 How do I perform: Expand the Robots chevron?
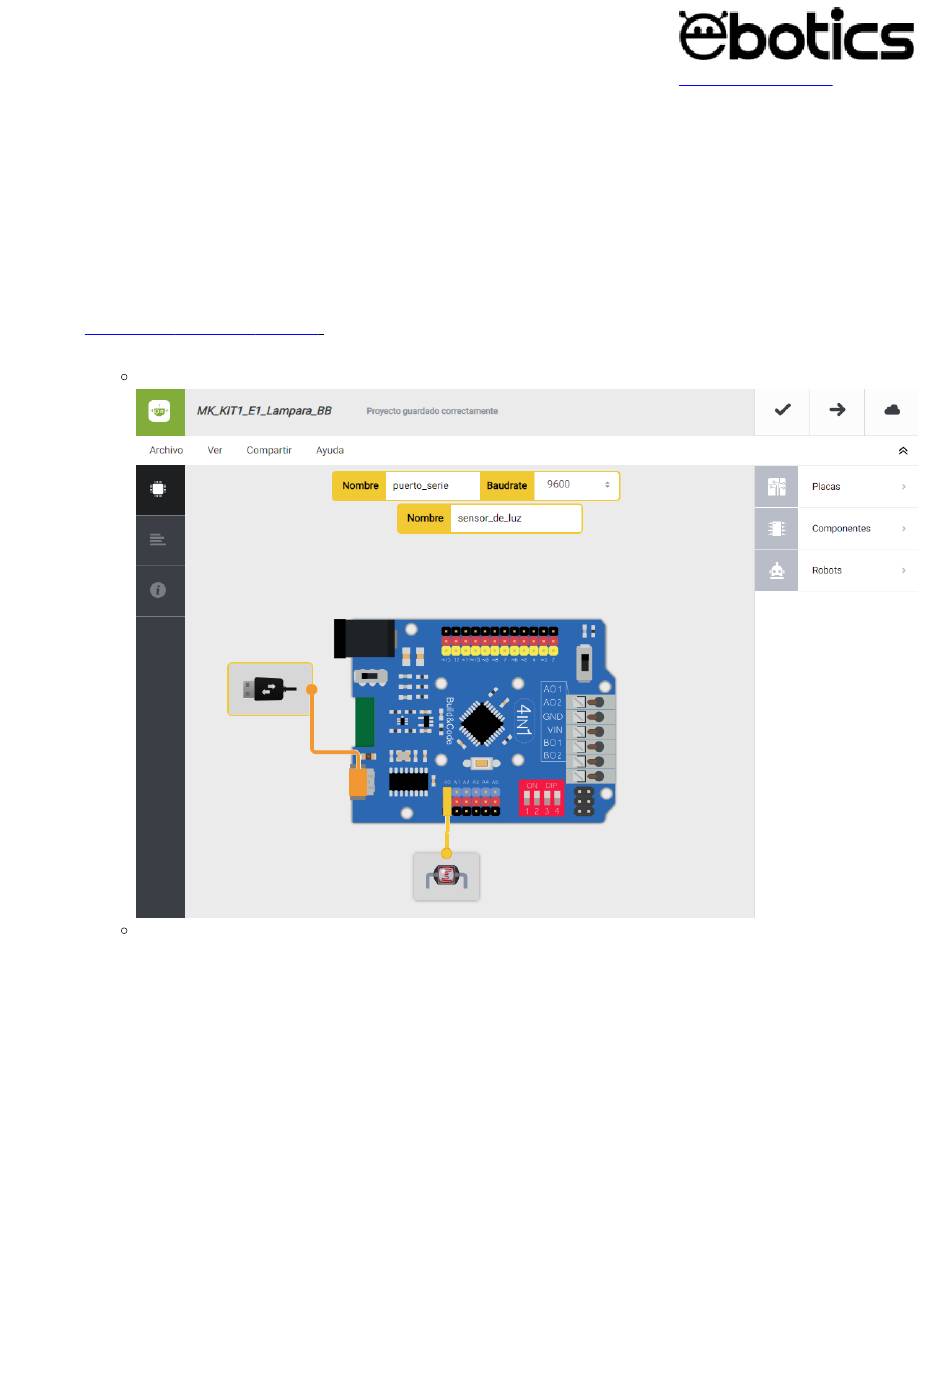[903, 571]
